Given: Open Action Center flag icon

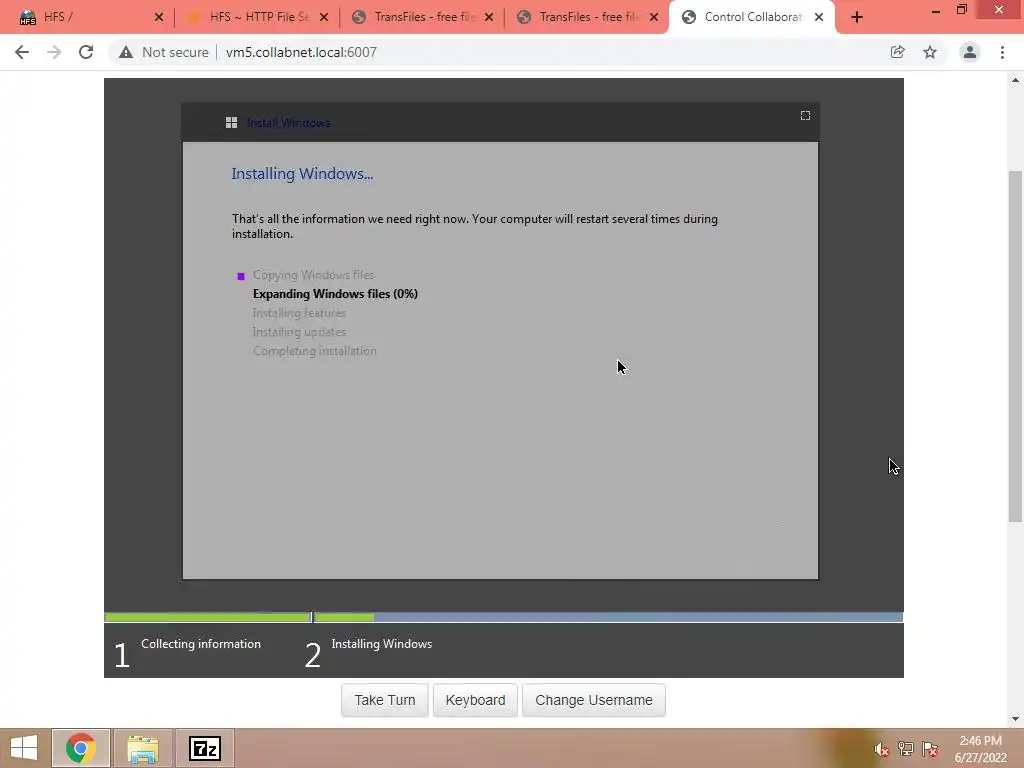Looking at the screenshot, I should coord(930,749).
